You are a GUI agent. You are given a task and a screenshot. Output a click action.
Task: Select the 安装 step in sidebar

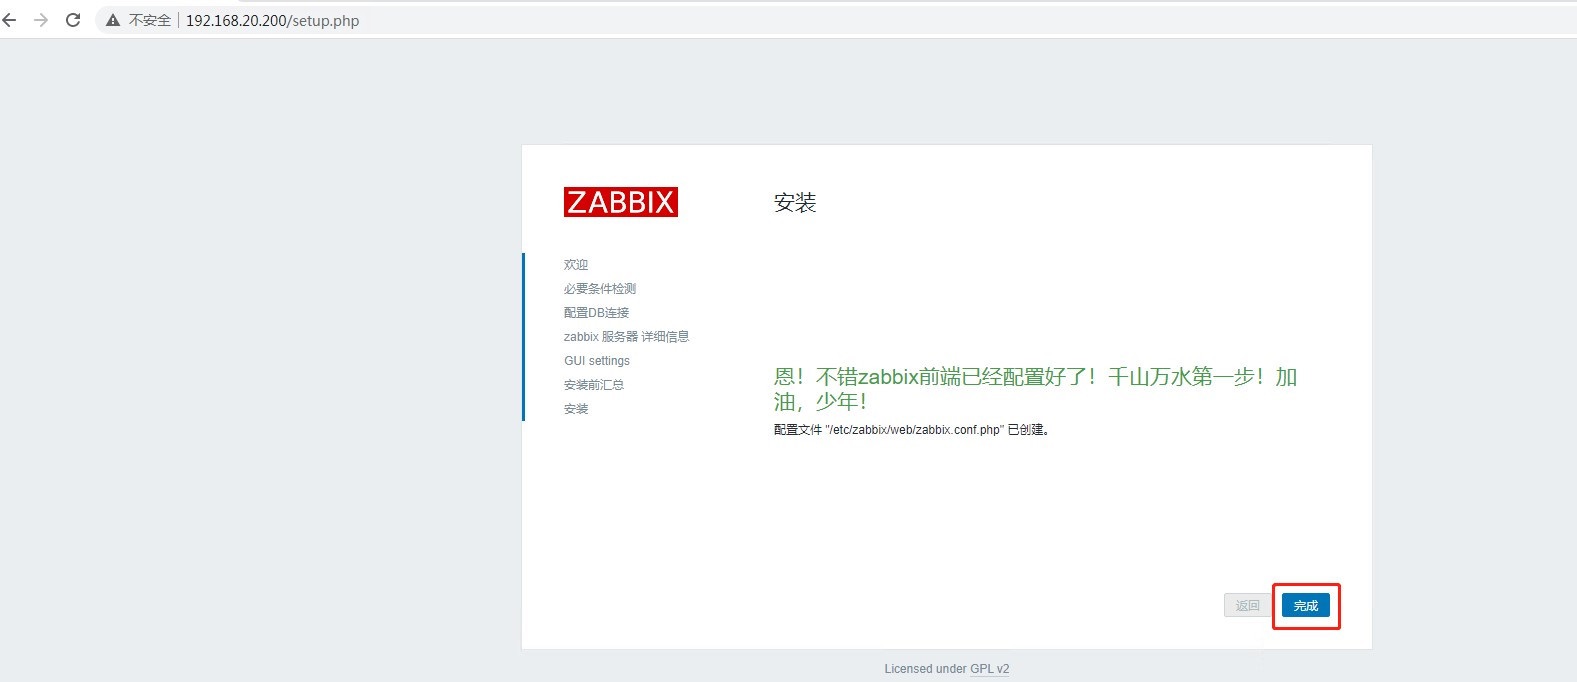576,409
